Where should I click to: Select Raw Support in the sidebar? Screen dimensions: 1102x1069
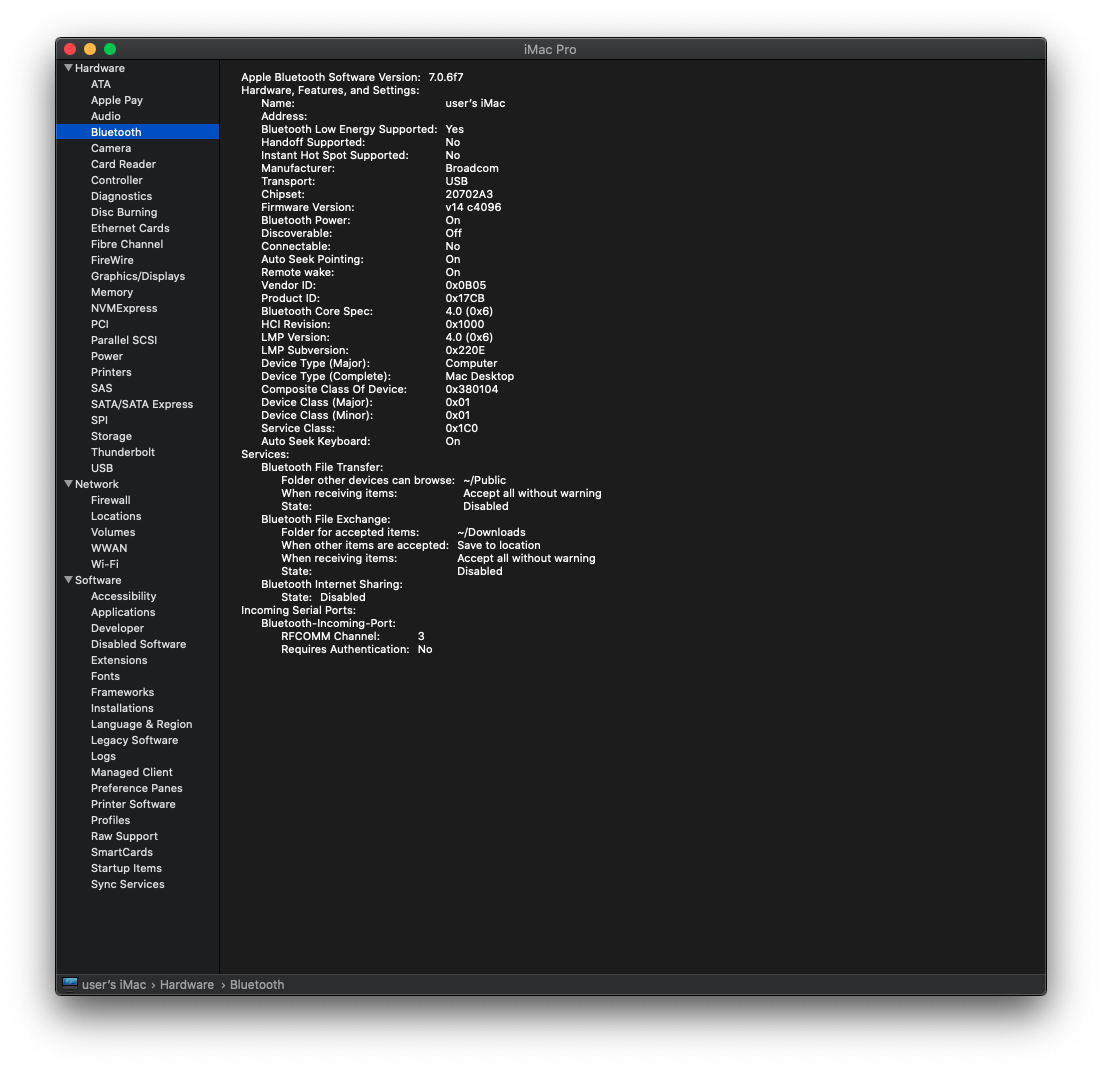(x=124, y=836)
